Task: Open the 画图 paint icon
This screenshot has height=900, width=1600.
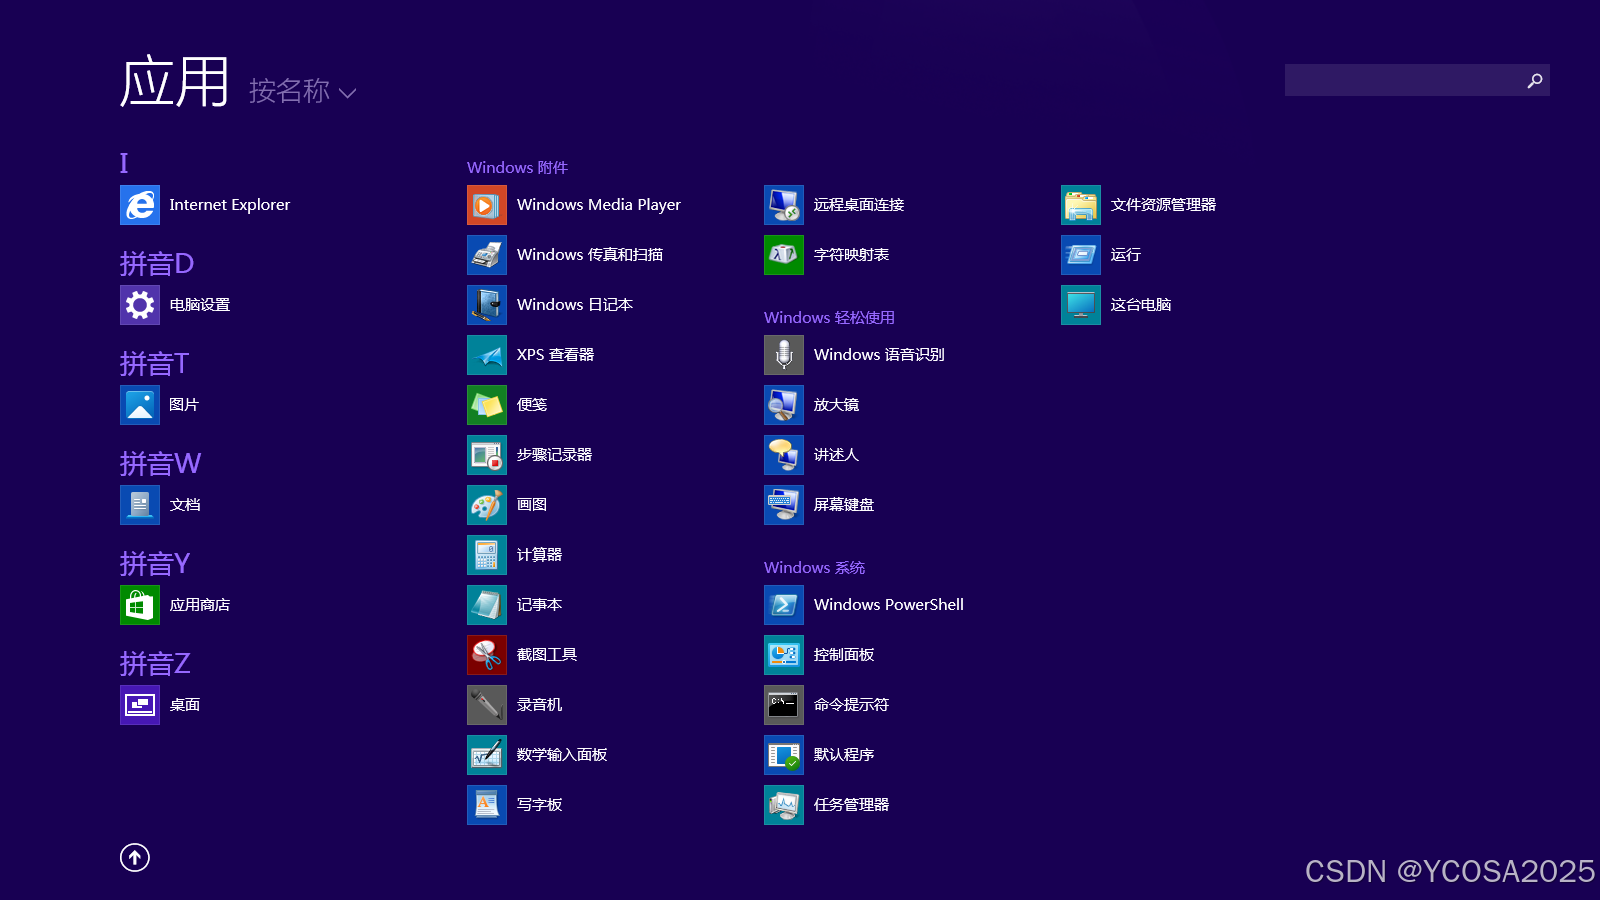Action: (x=487, y=505)
